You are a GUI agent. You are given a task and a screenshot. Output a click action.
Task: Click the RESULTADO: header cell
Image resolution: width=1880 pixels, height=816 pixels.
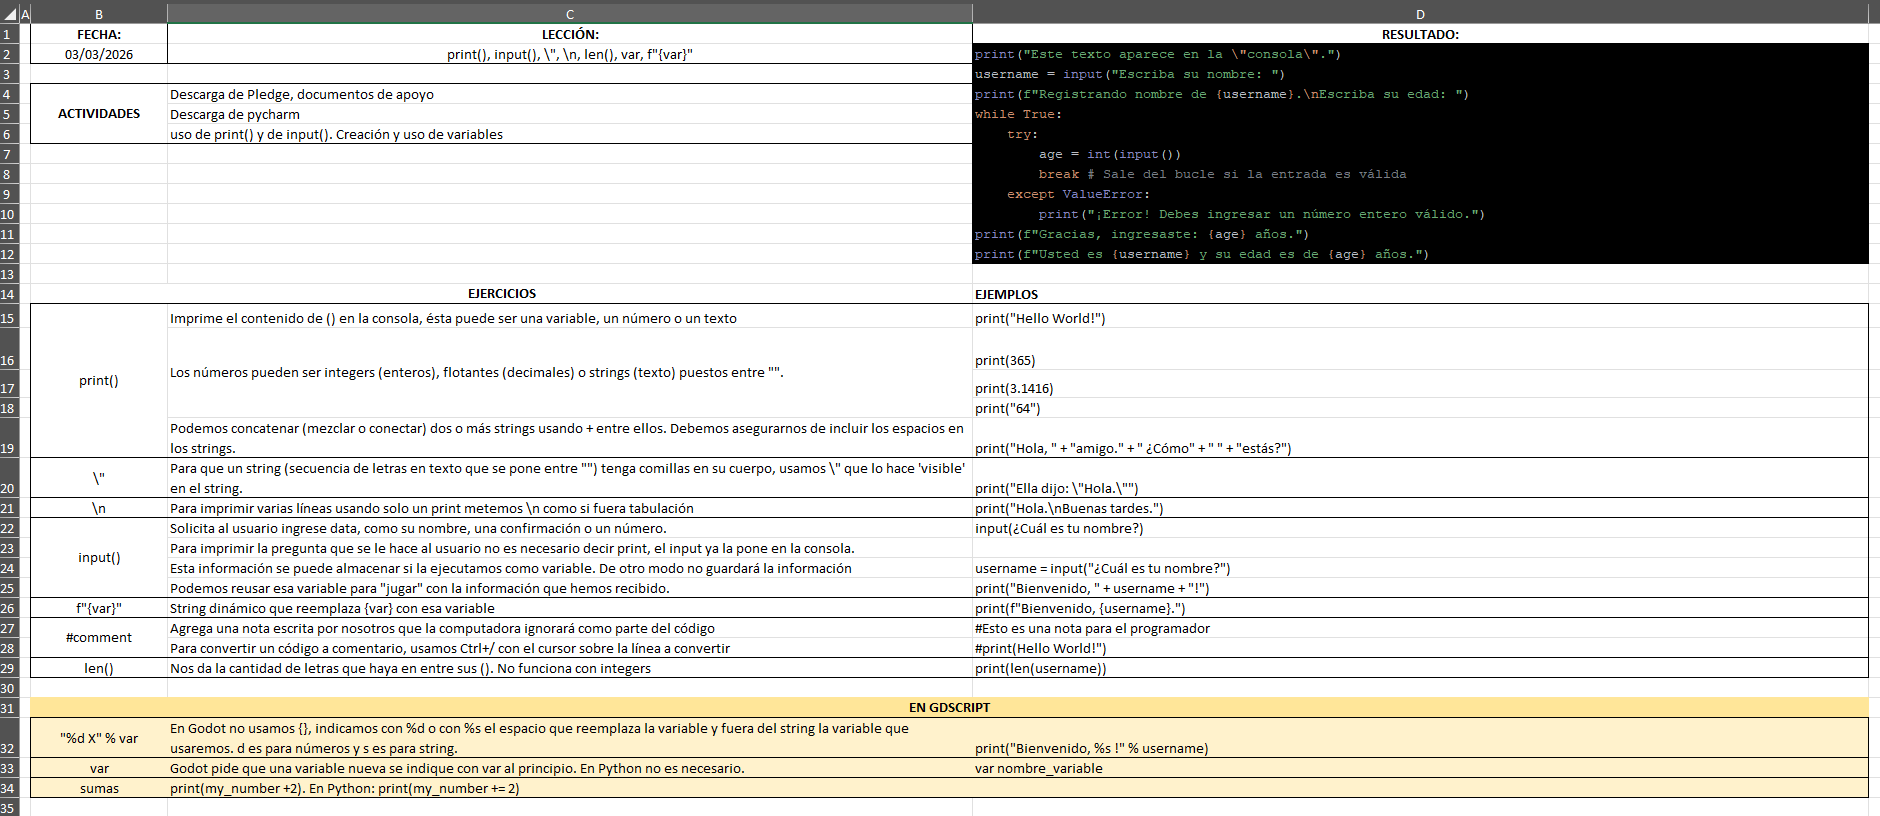pyautogui.click(x=1420, y=34)
